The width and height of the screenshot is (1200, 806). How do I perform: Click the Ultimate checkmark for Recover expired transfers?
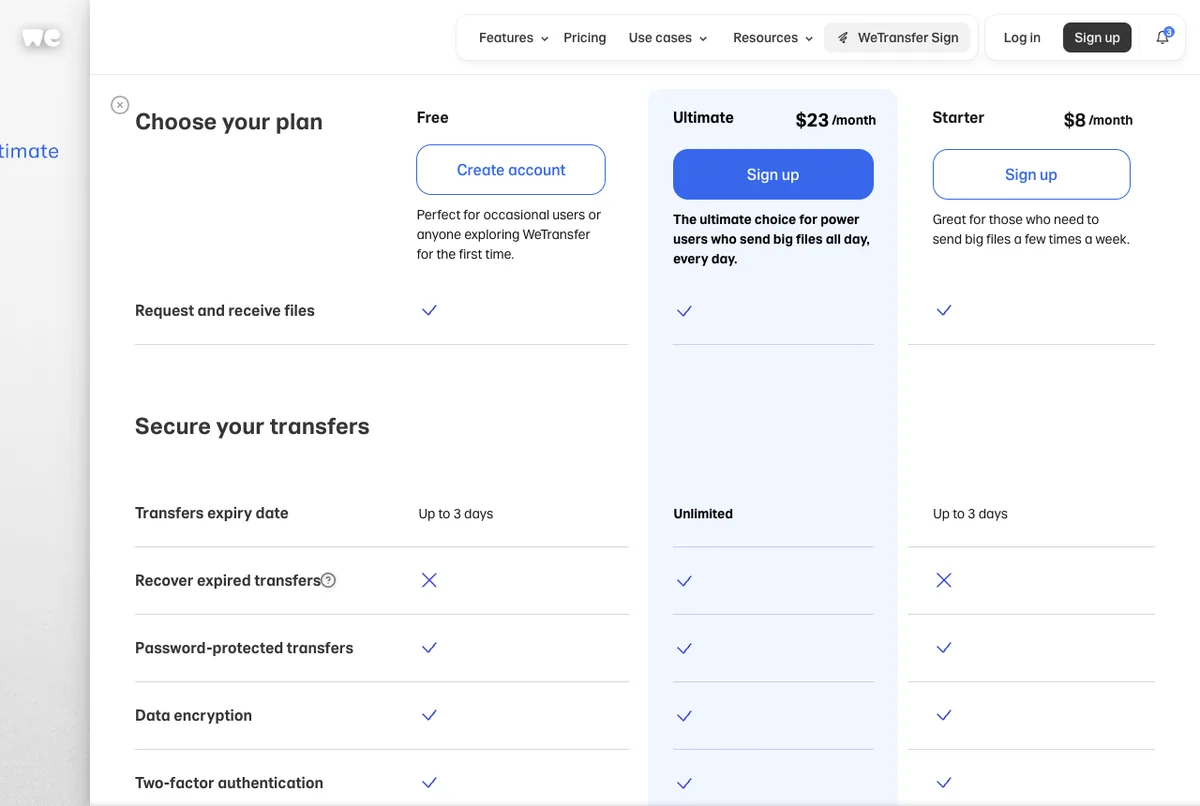click(x=684, y=581)
